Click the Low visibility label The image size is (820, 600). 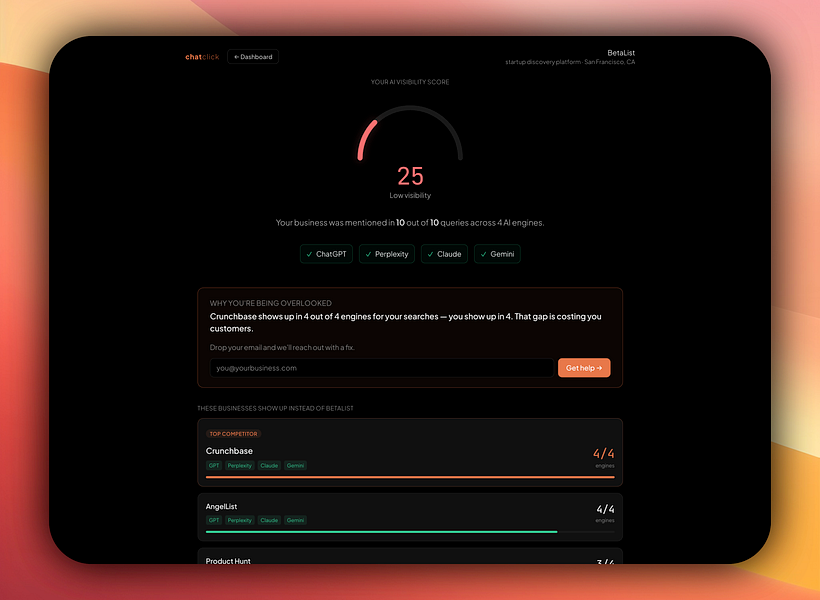410,196
